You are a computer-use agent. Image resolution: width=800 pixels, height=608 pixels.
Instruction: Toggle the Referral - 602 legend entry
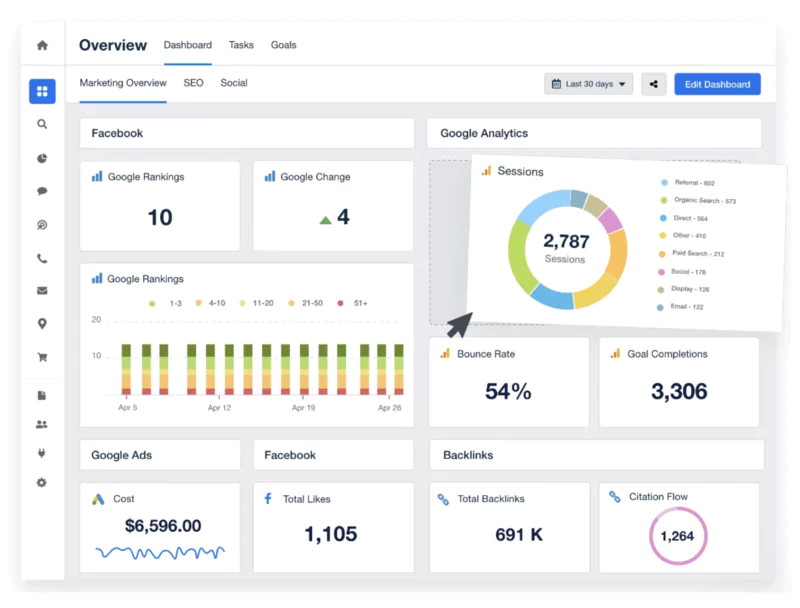point(688,183)
